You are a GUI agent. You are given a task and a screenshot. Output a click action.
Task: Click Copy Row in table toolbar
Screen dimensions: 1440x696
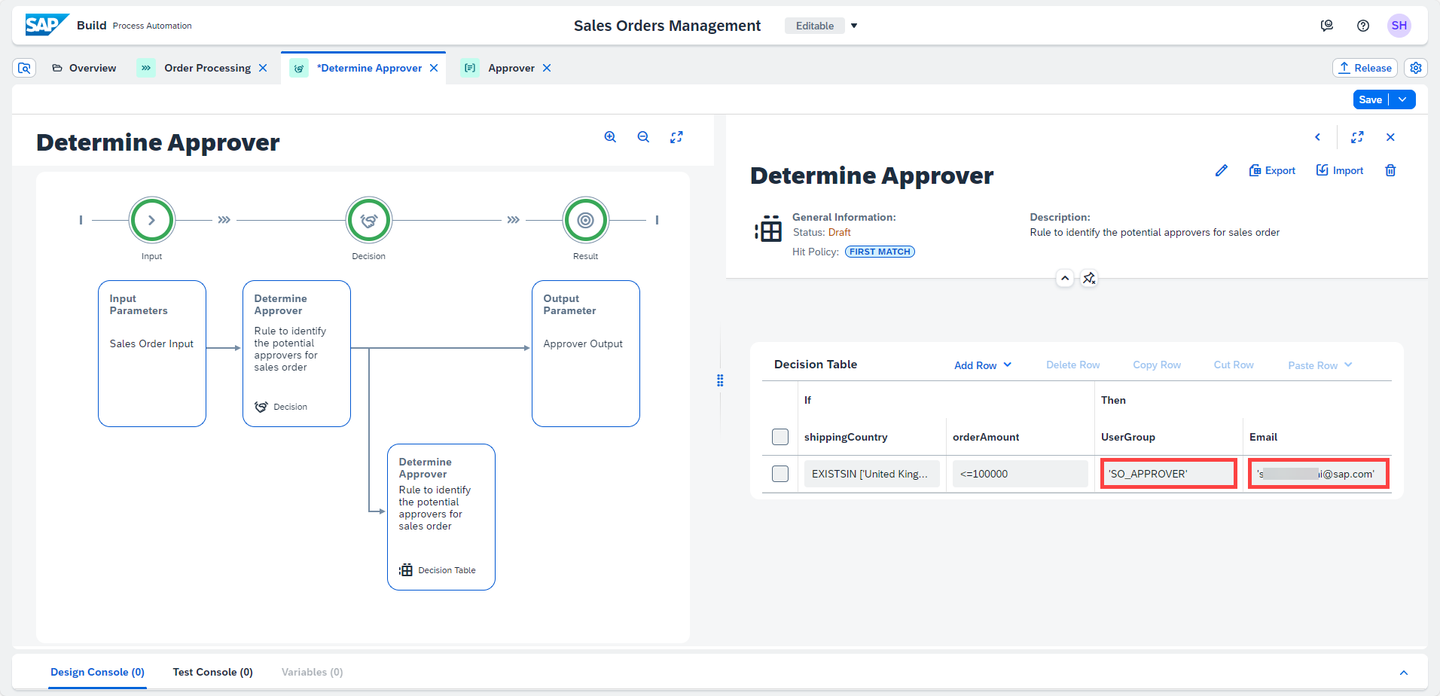(1157, 365)
